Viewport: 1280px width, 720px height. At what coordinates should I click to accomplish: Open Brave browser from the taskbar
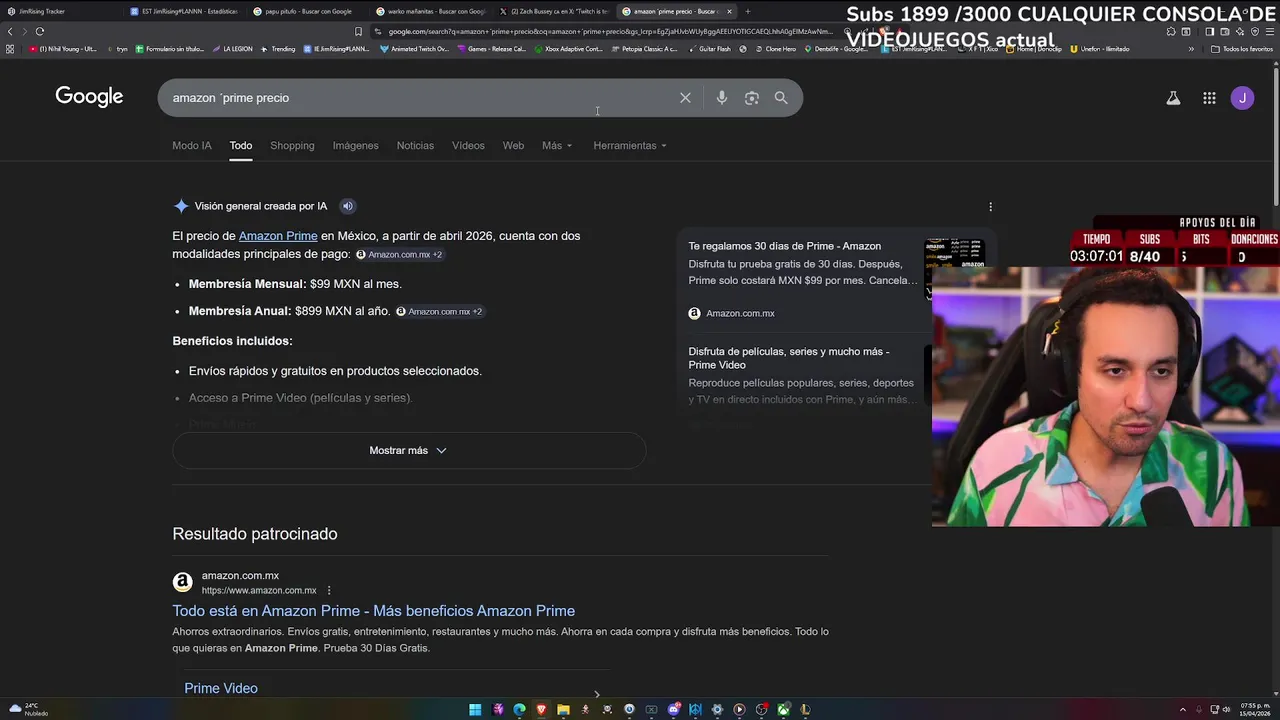tap(541, 710)
